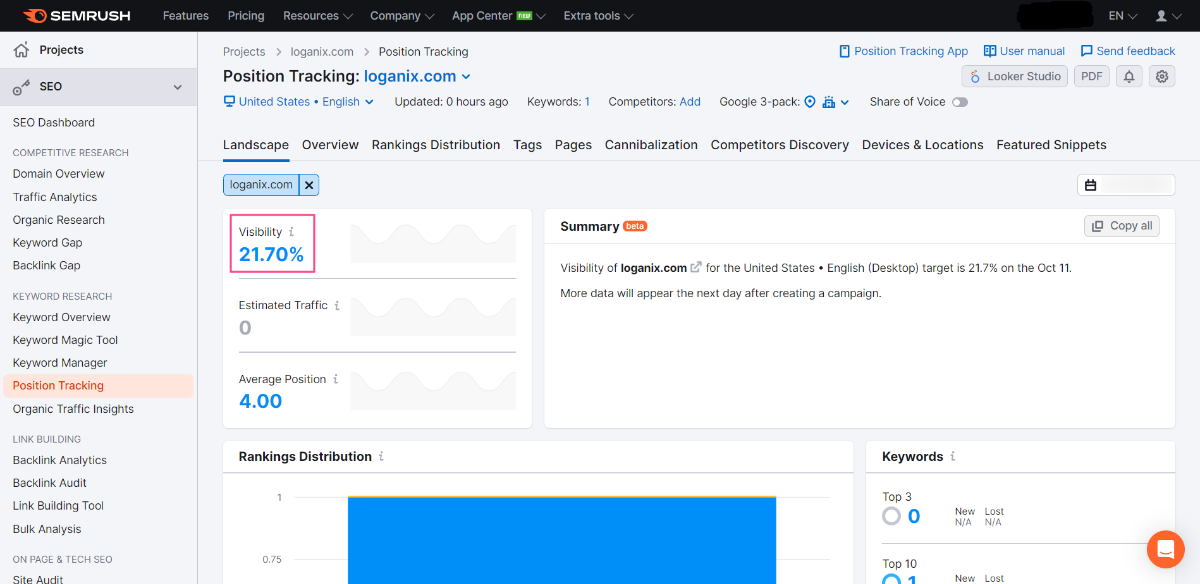This screenshot has width=1200, height=584.
Task: Open the settings gear icon
Action: 1161,76
